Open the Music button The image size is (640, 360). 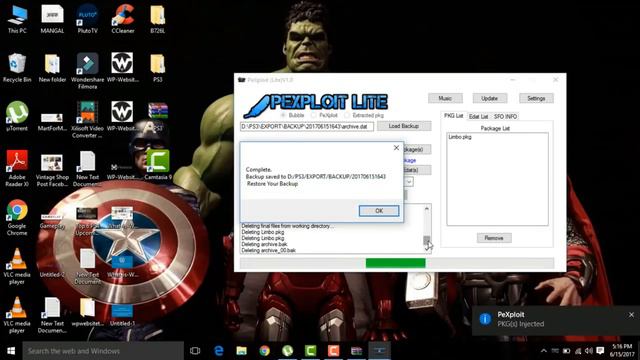[445, 98]
